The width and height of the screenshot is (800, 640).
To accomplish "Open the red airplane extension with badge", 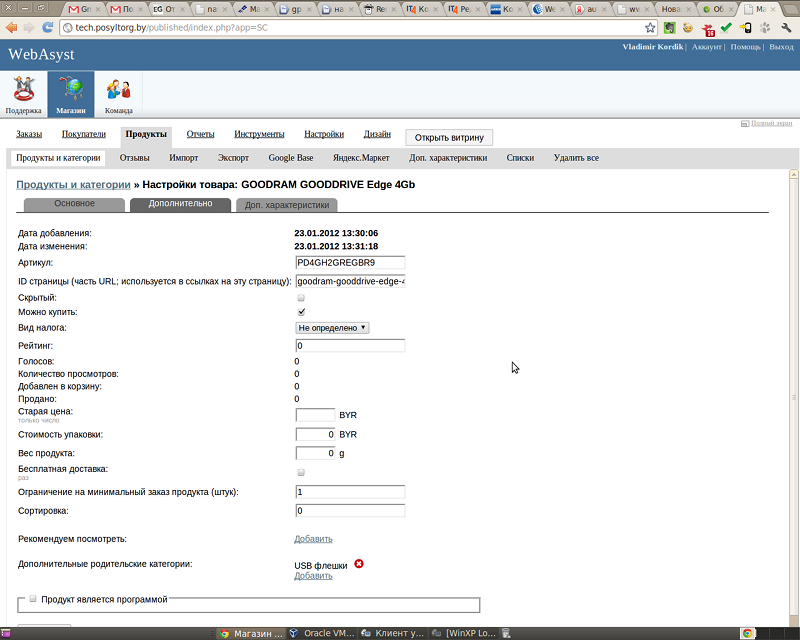I will click(x=708, y=29).
